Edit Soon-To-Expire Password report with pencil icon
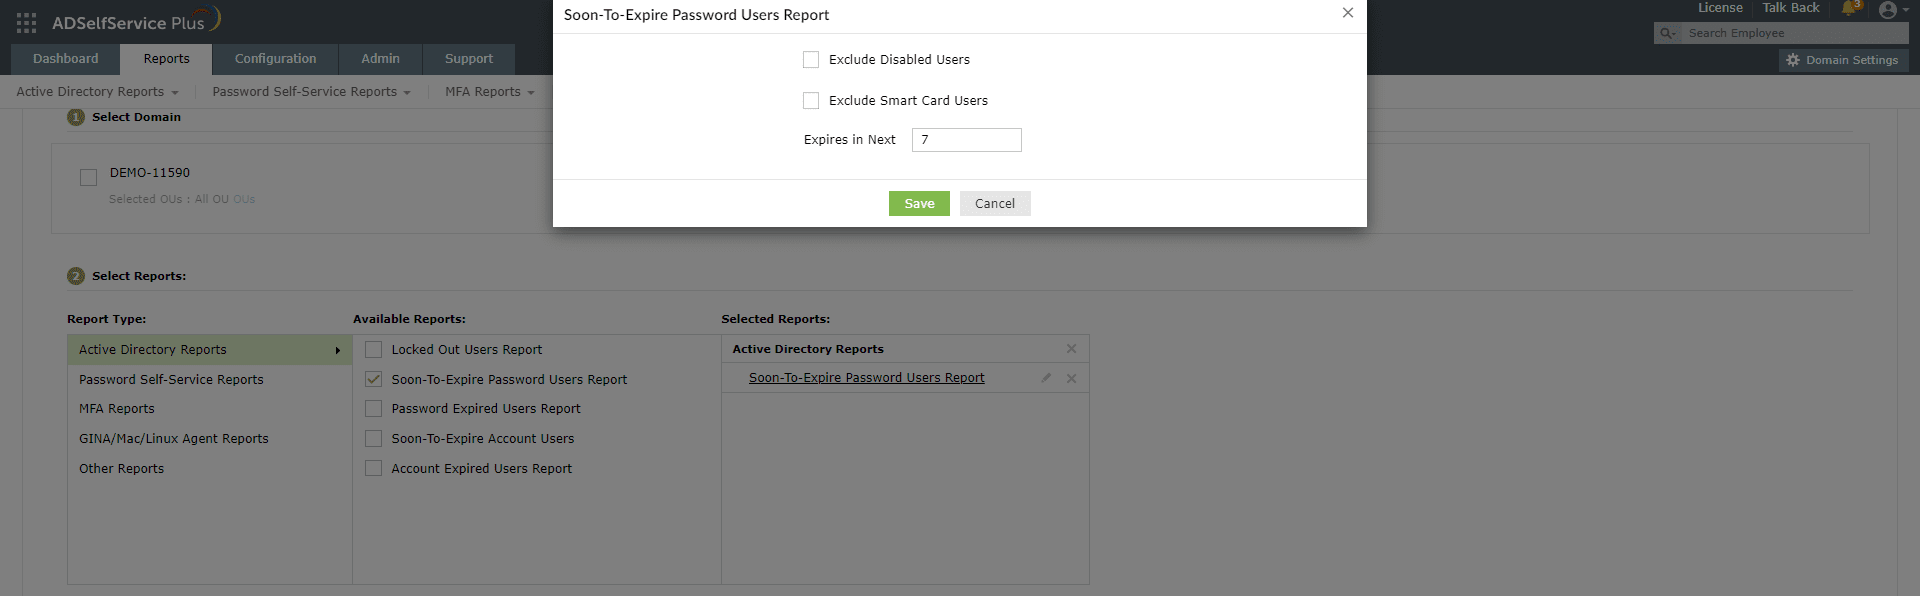This screenshot has width=1920, height=596. pyautogui.click(x=1046, y=378)
